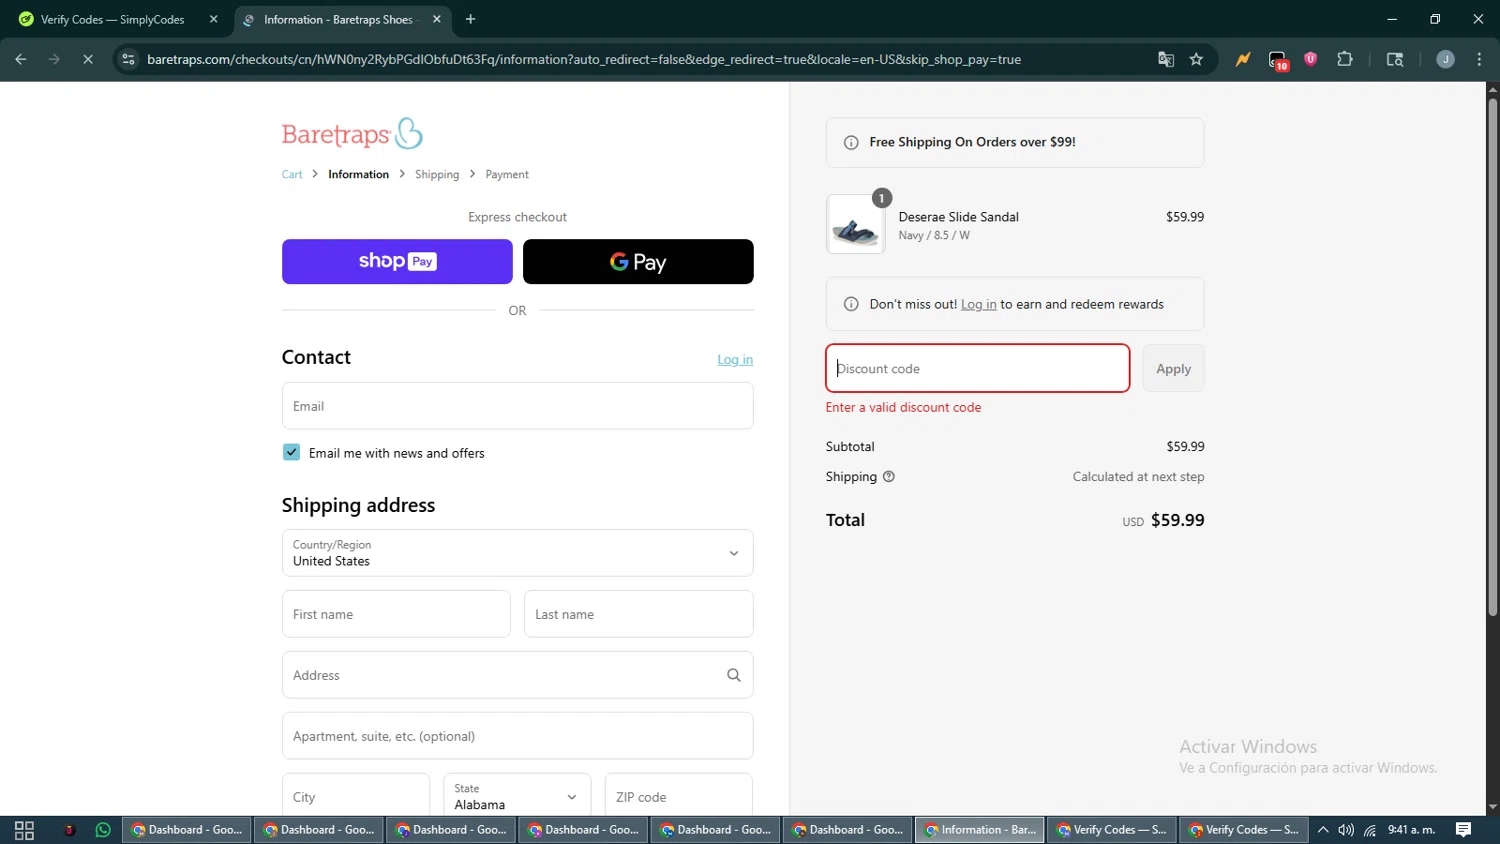Image resolution: width=1500 pixels, height=844 pixels.
Task: Stop loading the page
Action: pyautogui.click(x=88, y=59)
